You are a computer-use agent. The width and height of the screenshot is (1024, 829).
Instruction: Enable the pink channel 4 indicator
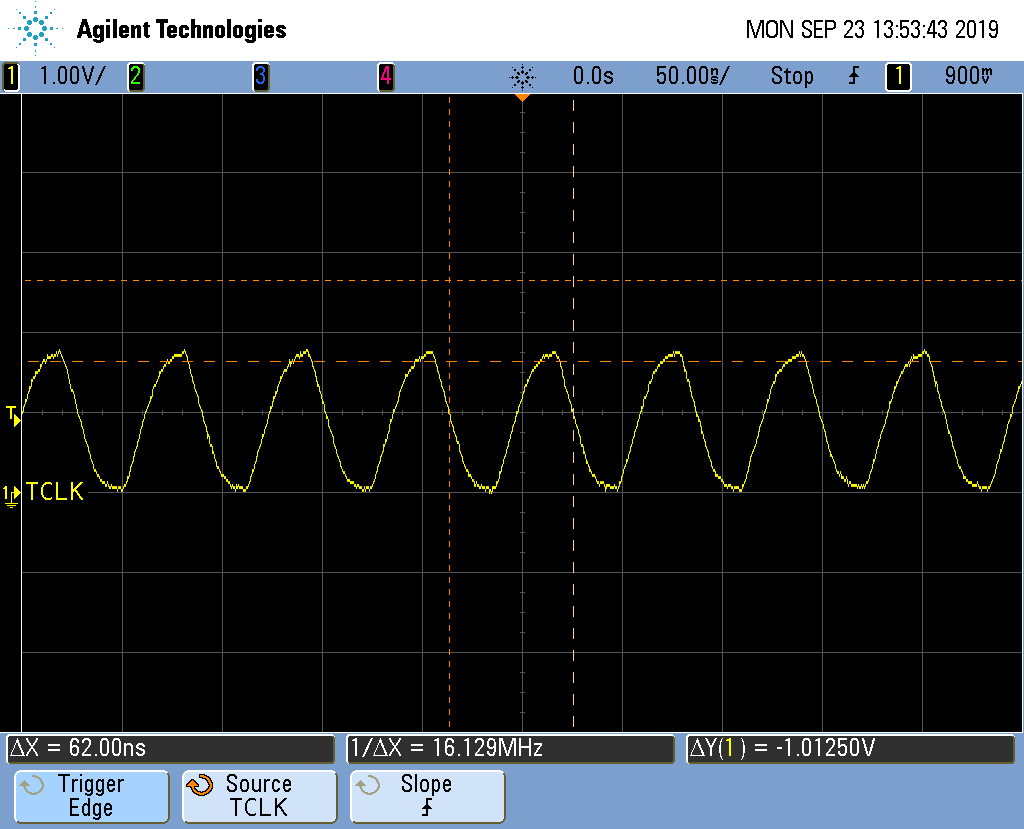tap(385, 76)
